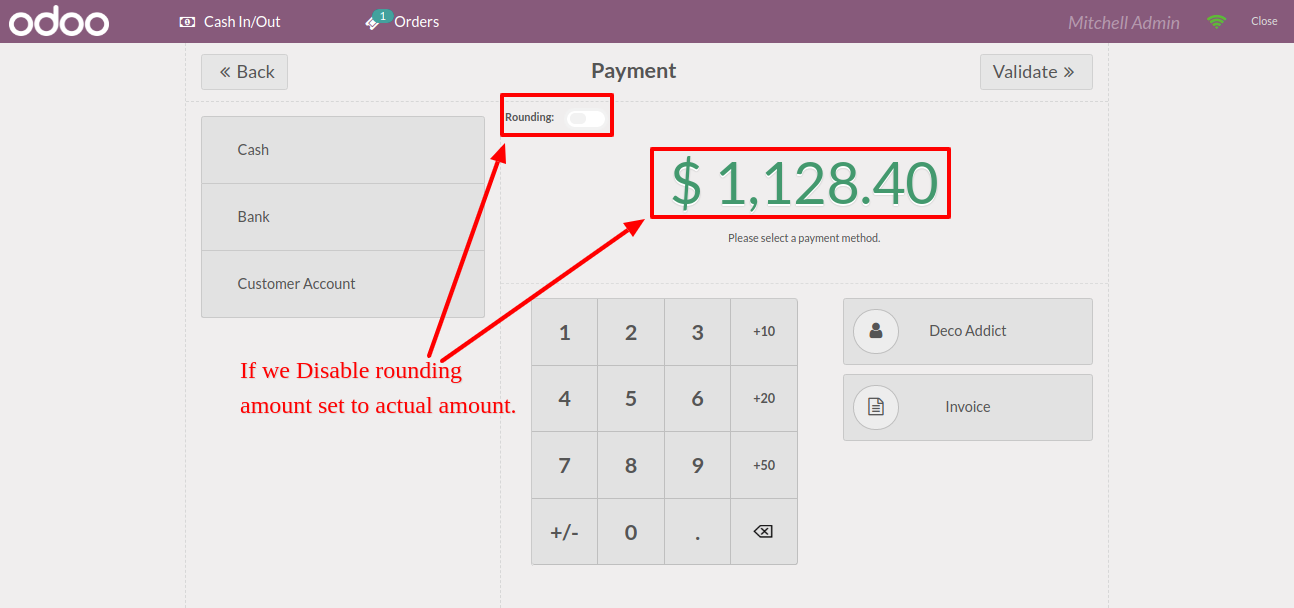Viewport: 1294px width, 608px height.
Task: Click the Odoo logo
Action: tap(59, 21)
